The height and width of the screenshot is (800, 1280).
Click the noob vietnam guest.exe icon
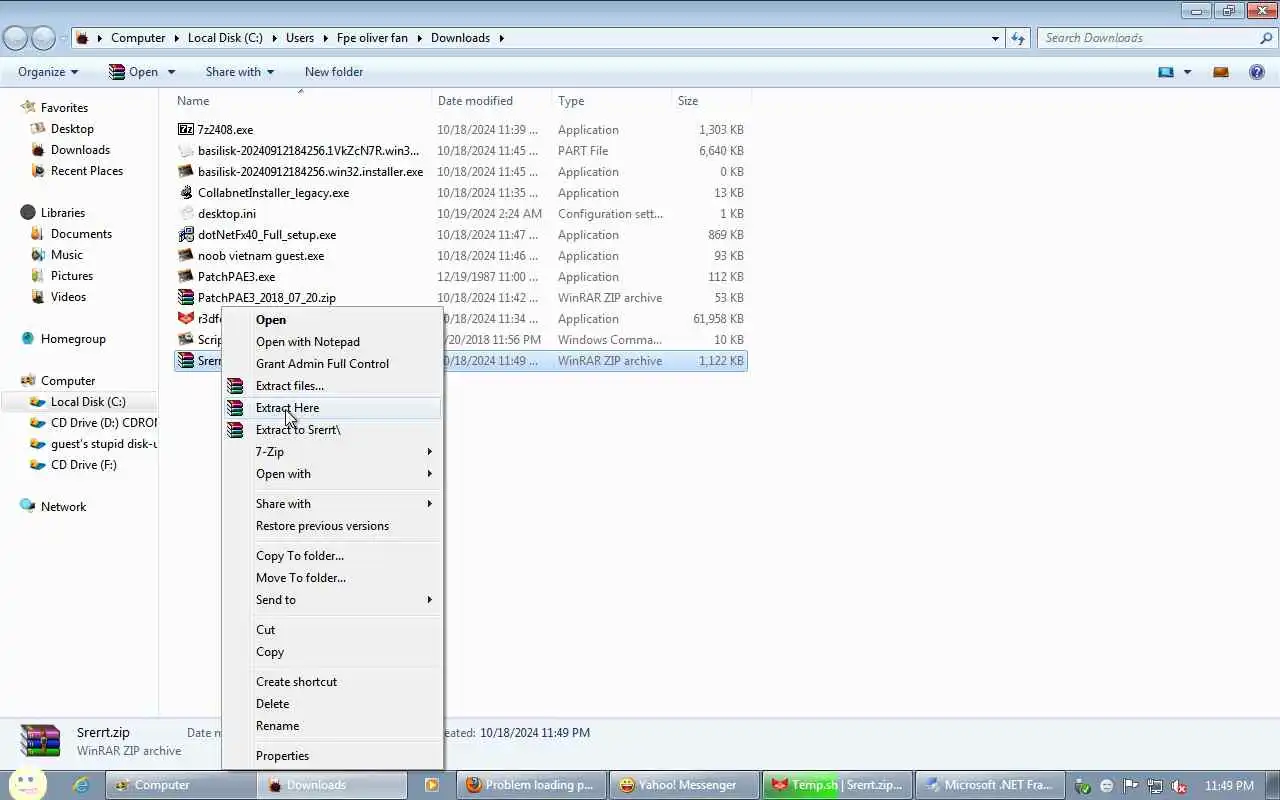(186, 256)
